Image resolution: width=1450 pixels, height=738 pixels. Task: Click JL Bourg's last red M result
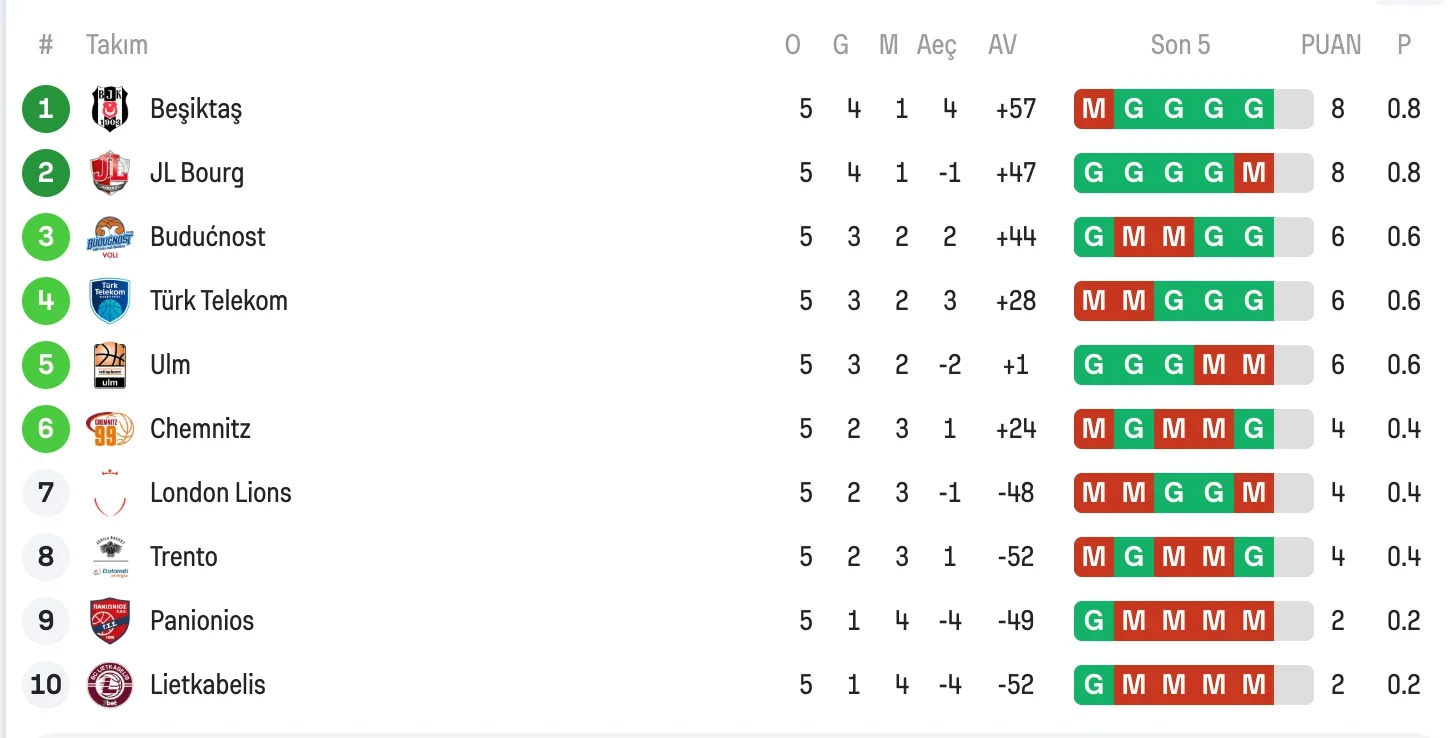(x=1254, y=173)
